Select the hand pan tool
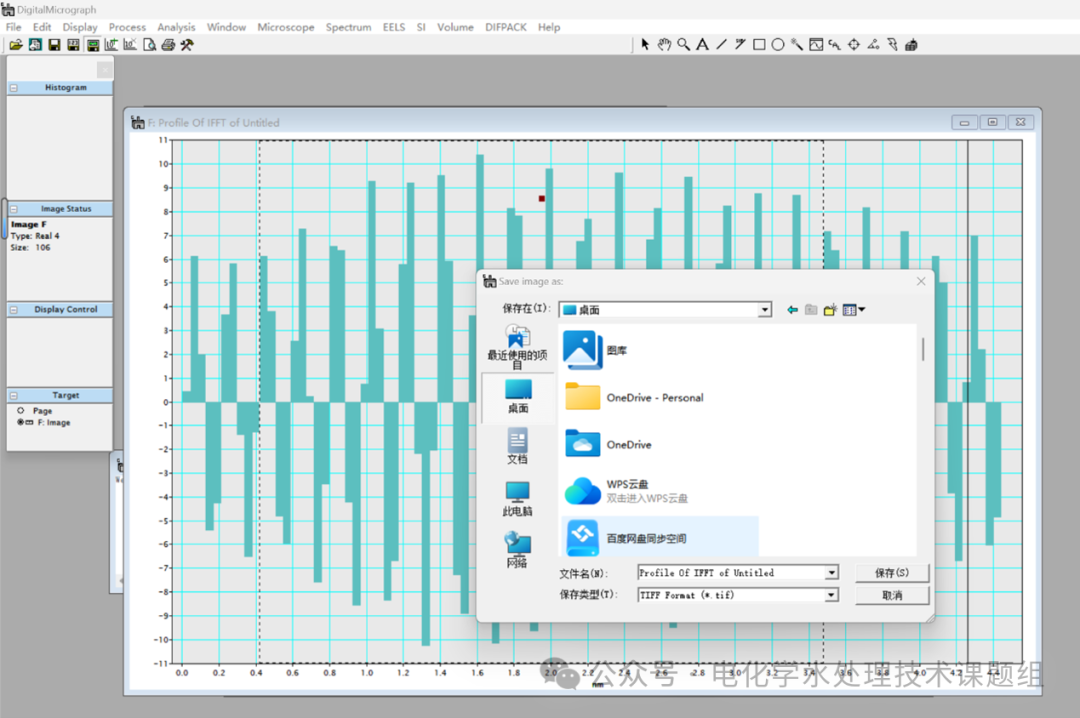 tap(664, 44)
